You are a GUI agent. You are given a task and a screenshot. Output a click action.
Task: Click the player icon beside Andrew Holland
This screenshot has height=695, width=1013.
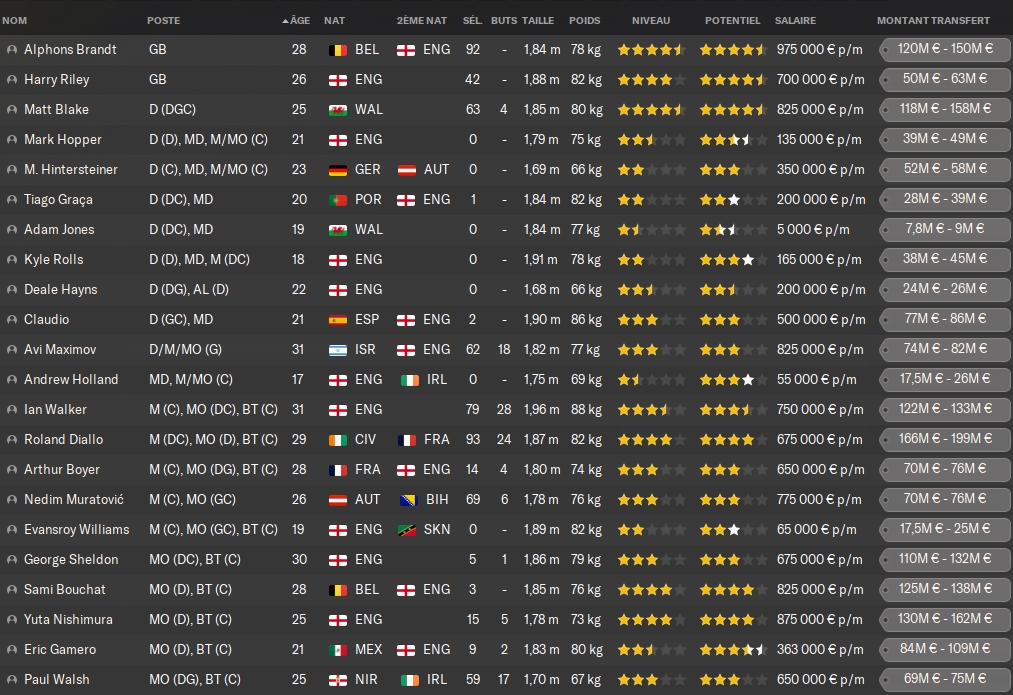[x=12, y=380]
